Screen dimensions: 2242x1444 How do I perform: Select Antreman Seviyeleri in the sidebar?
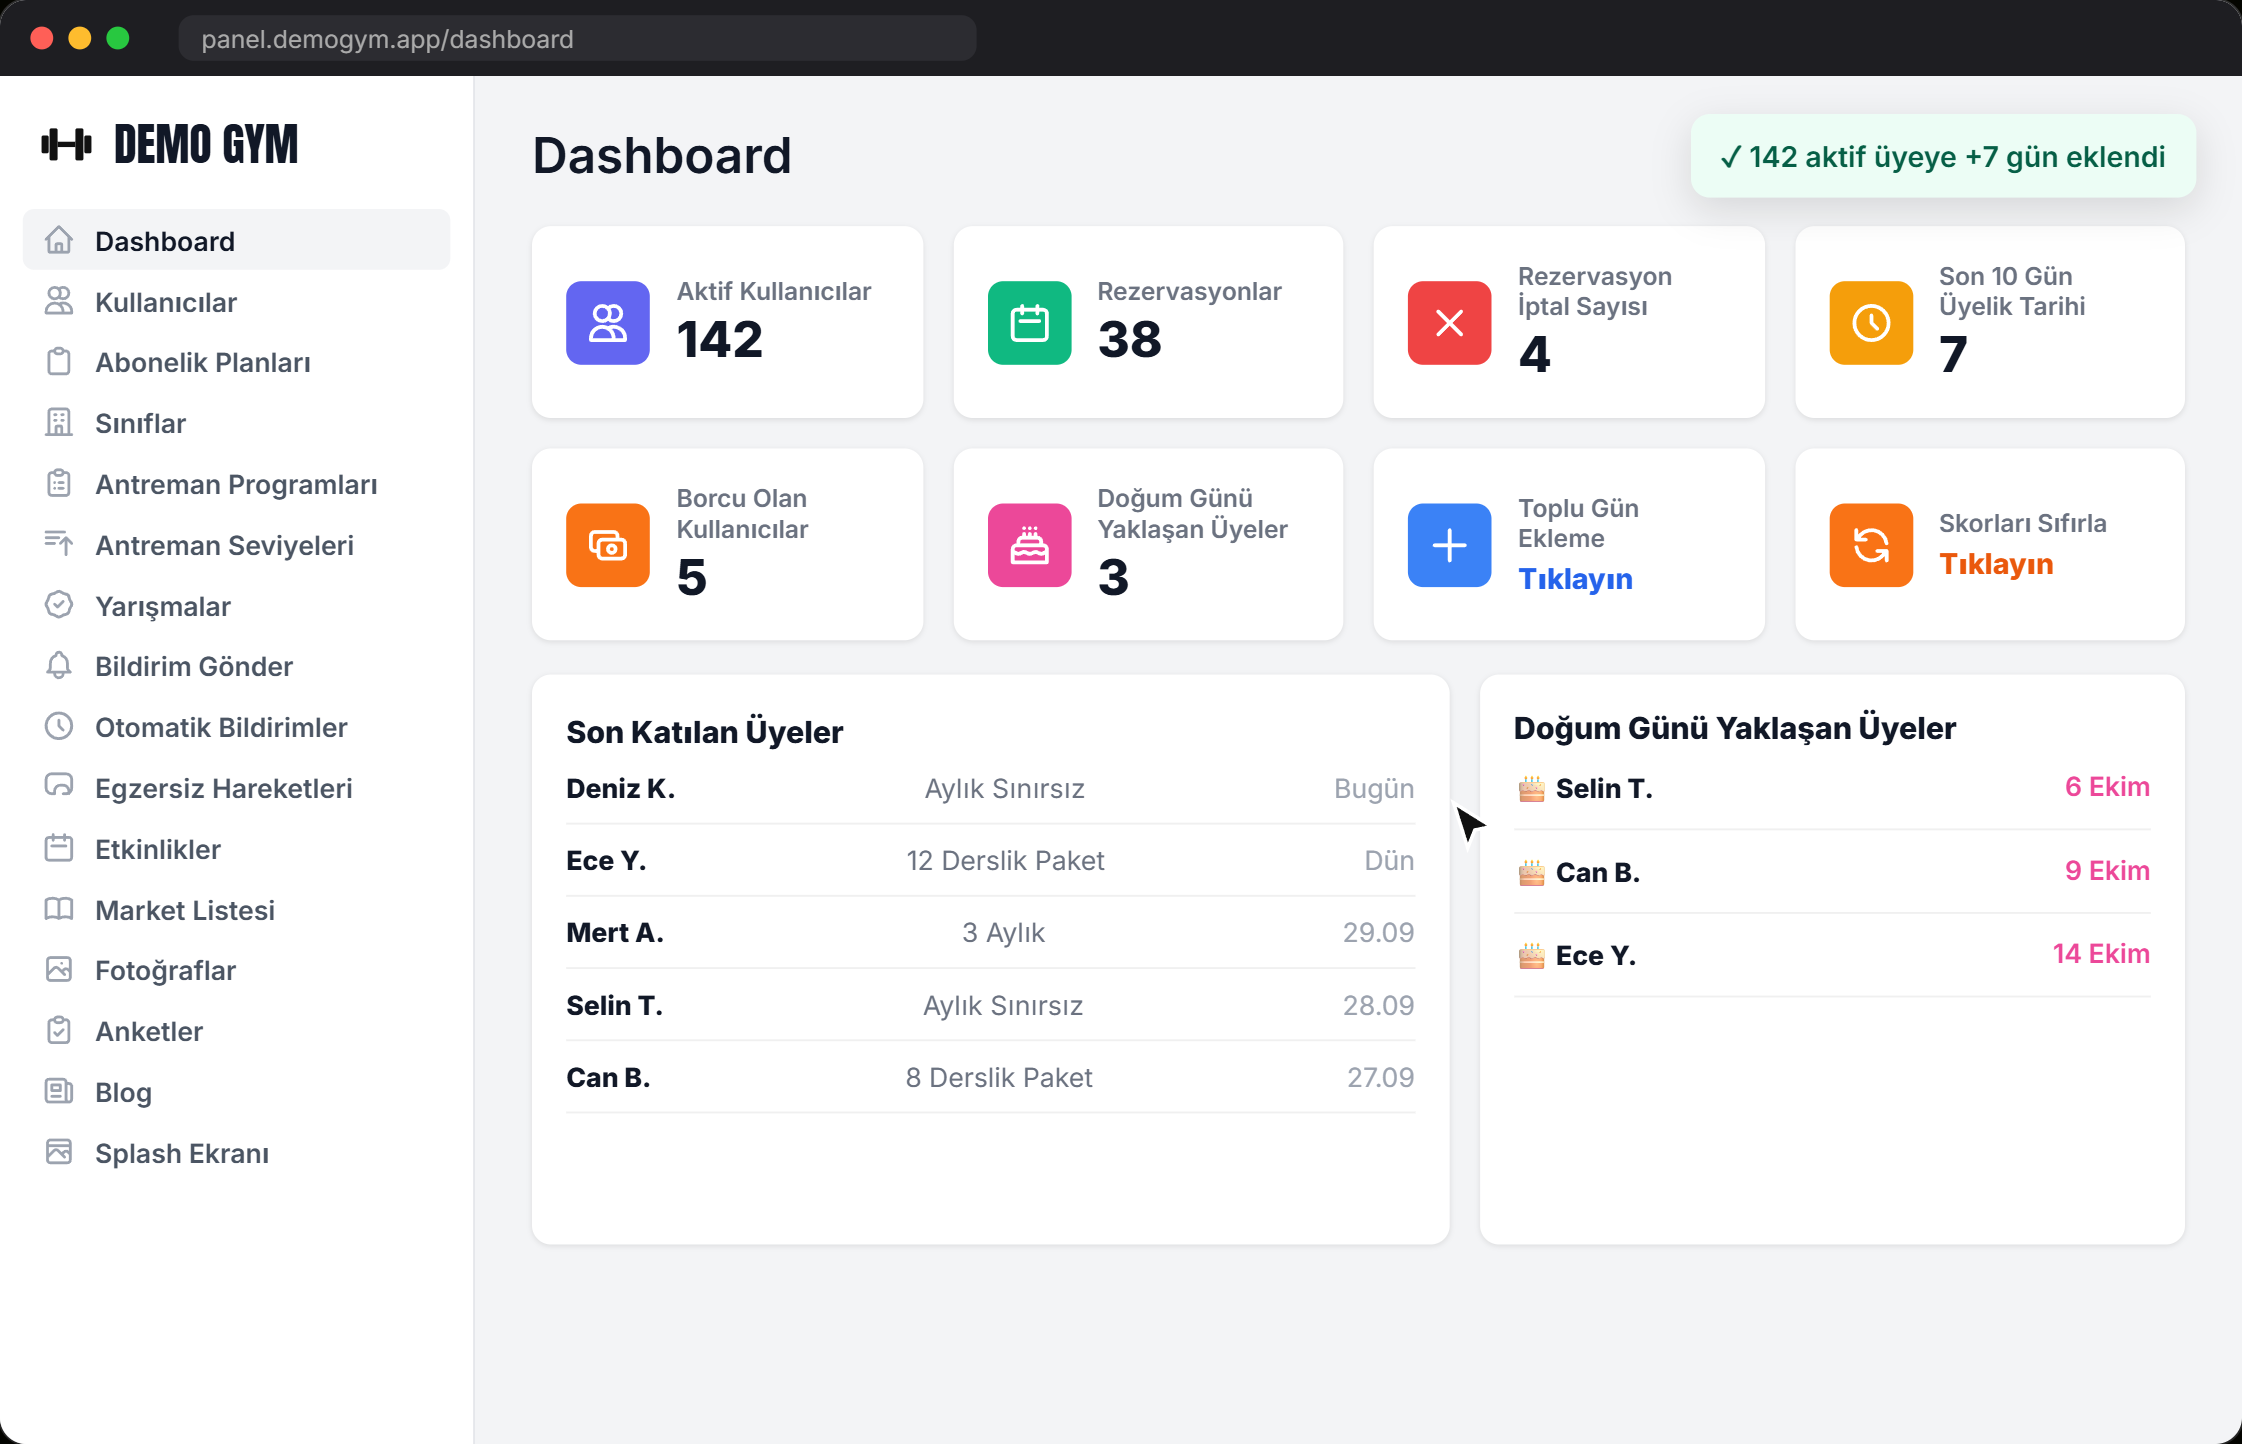pyautogui.click(x=236, y=545)
